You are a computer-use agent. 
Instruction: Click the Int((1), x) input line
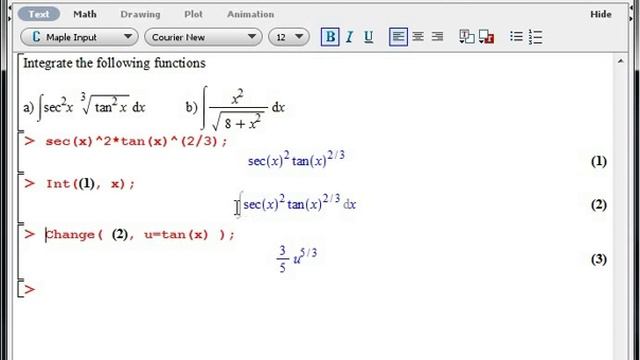90,184
